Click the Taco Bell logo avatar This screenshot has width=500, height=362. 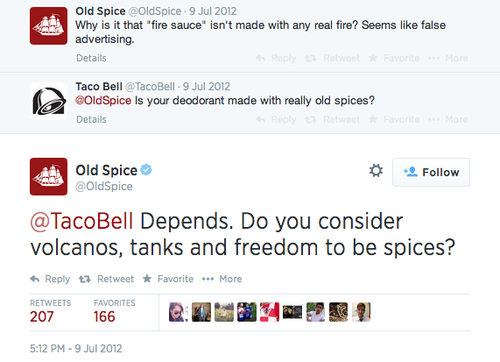(49, 101)
